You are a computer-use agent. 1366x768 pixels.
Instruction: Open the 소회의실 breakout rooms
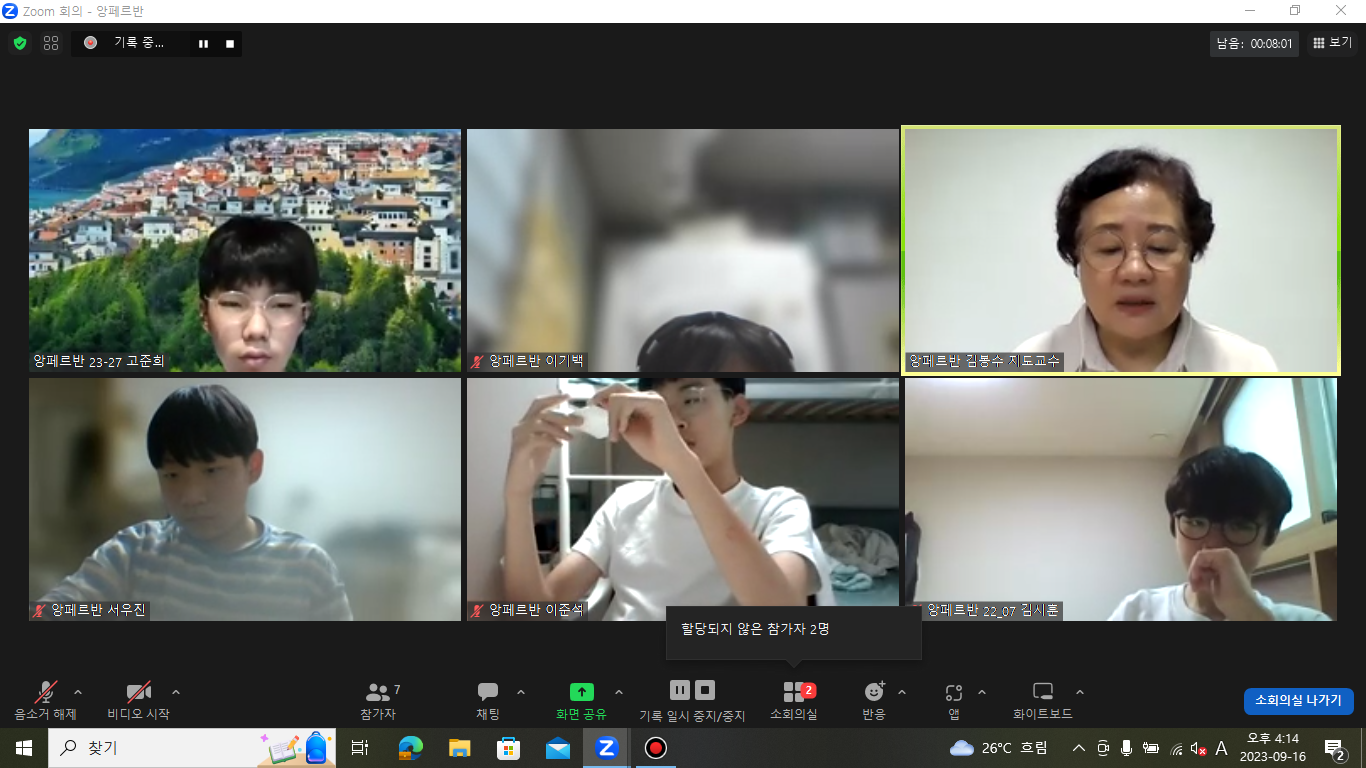click(794, 700)
